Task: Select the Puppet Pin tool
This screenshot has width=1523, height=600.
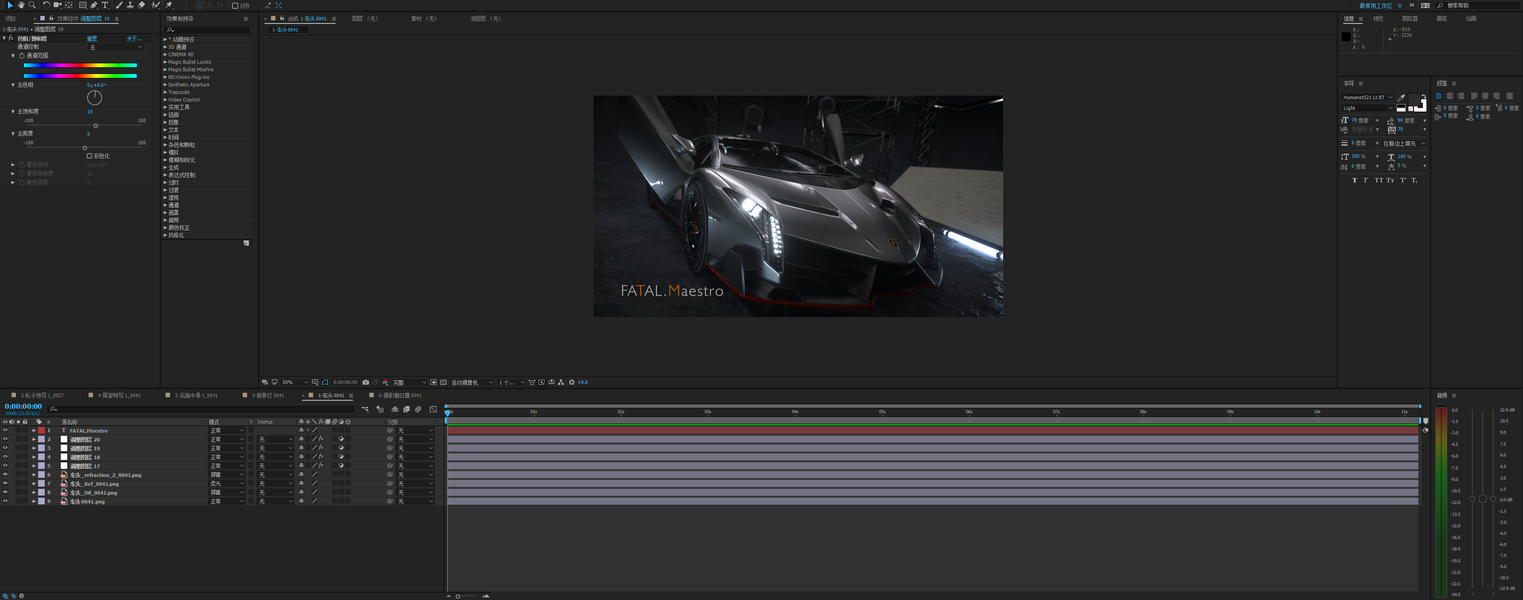Action: 169,5
